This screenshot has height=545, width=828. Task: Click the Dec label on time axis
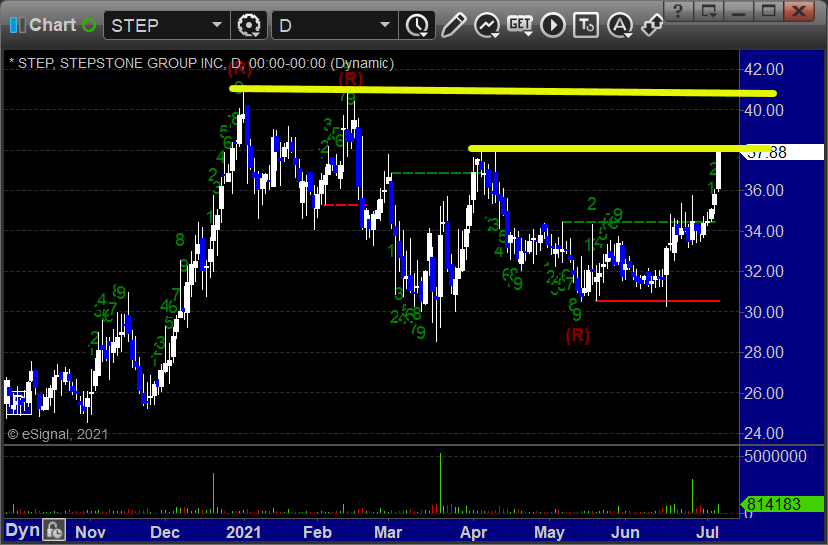(165, 532)
